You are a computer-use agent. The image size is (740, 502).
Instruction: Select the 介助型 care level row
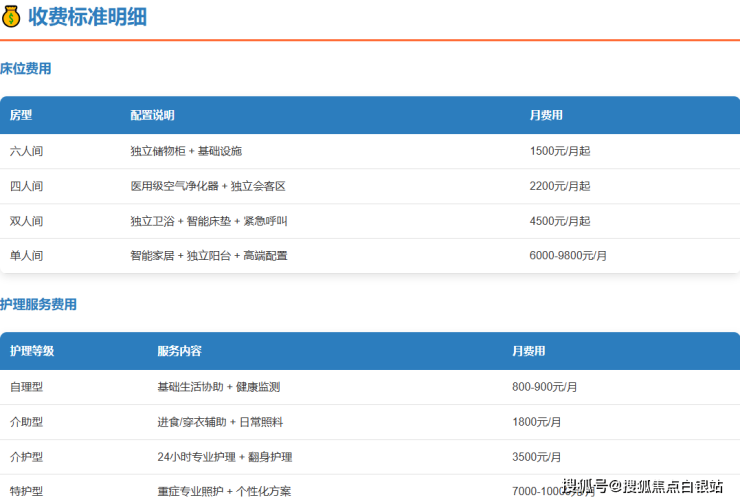point(27,422)
